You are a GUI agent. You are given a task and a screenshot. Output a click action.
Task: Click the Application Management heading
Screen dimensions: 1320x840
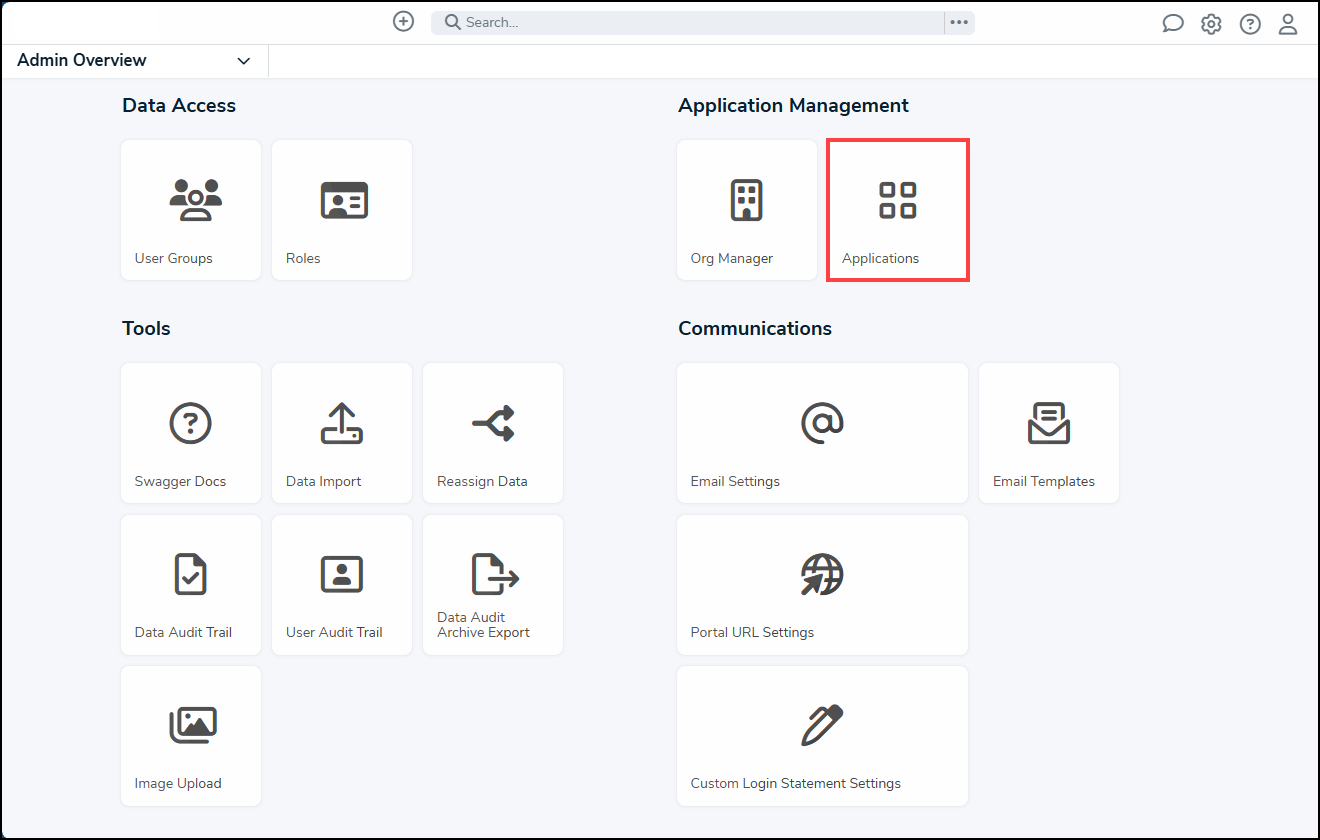point(794,105)
